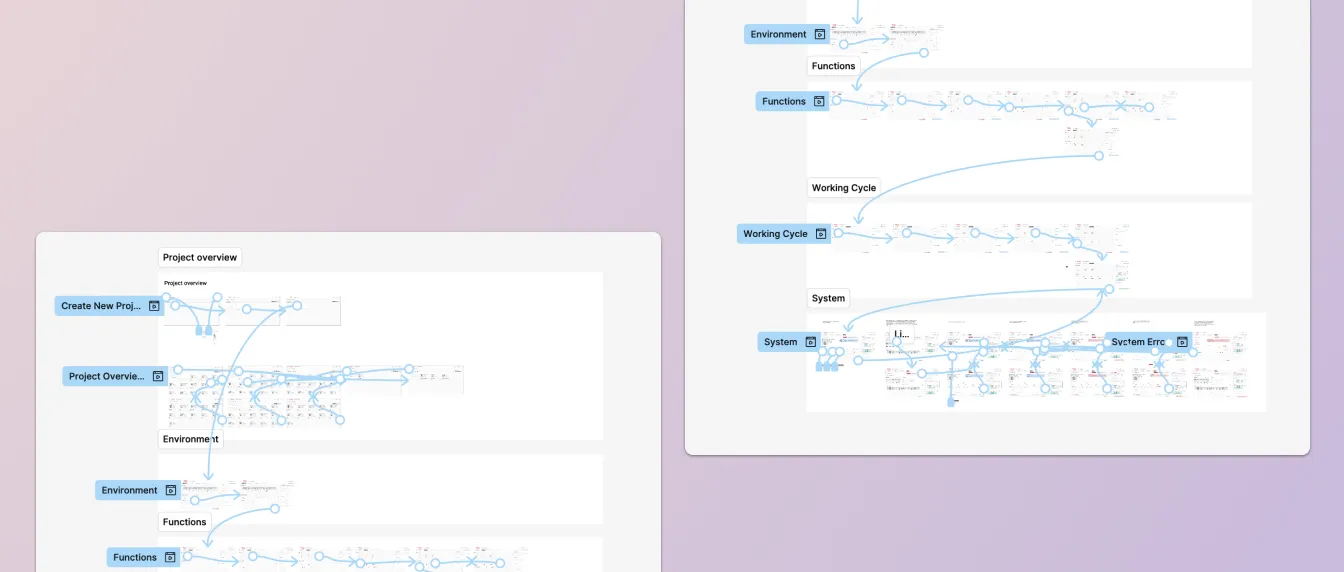Click the white Working Cycle section title
Screen dimensions: 1344x572
pyautogui.click(x=844, y=188)
